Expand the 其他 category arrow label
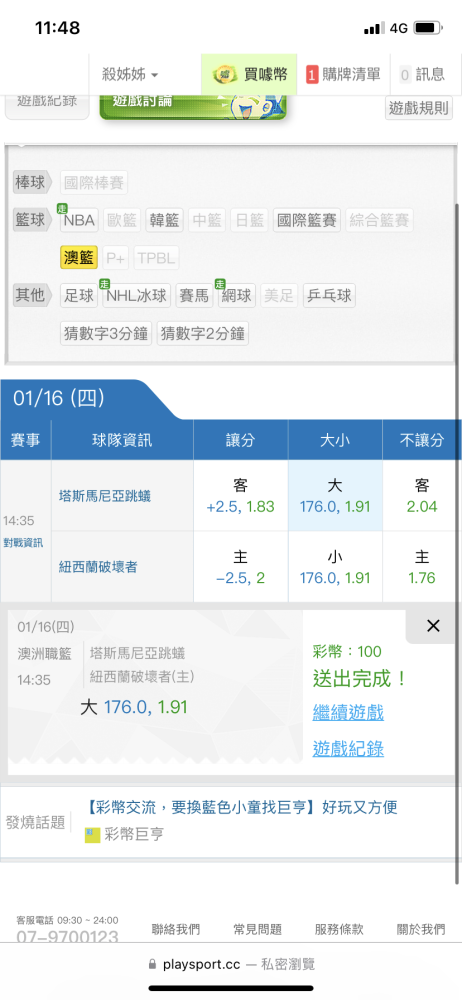 tap(33, 295)
